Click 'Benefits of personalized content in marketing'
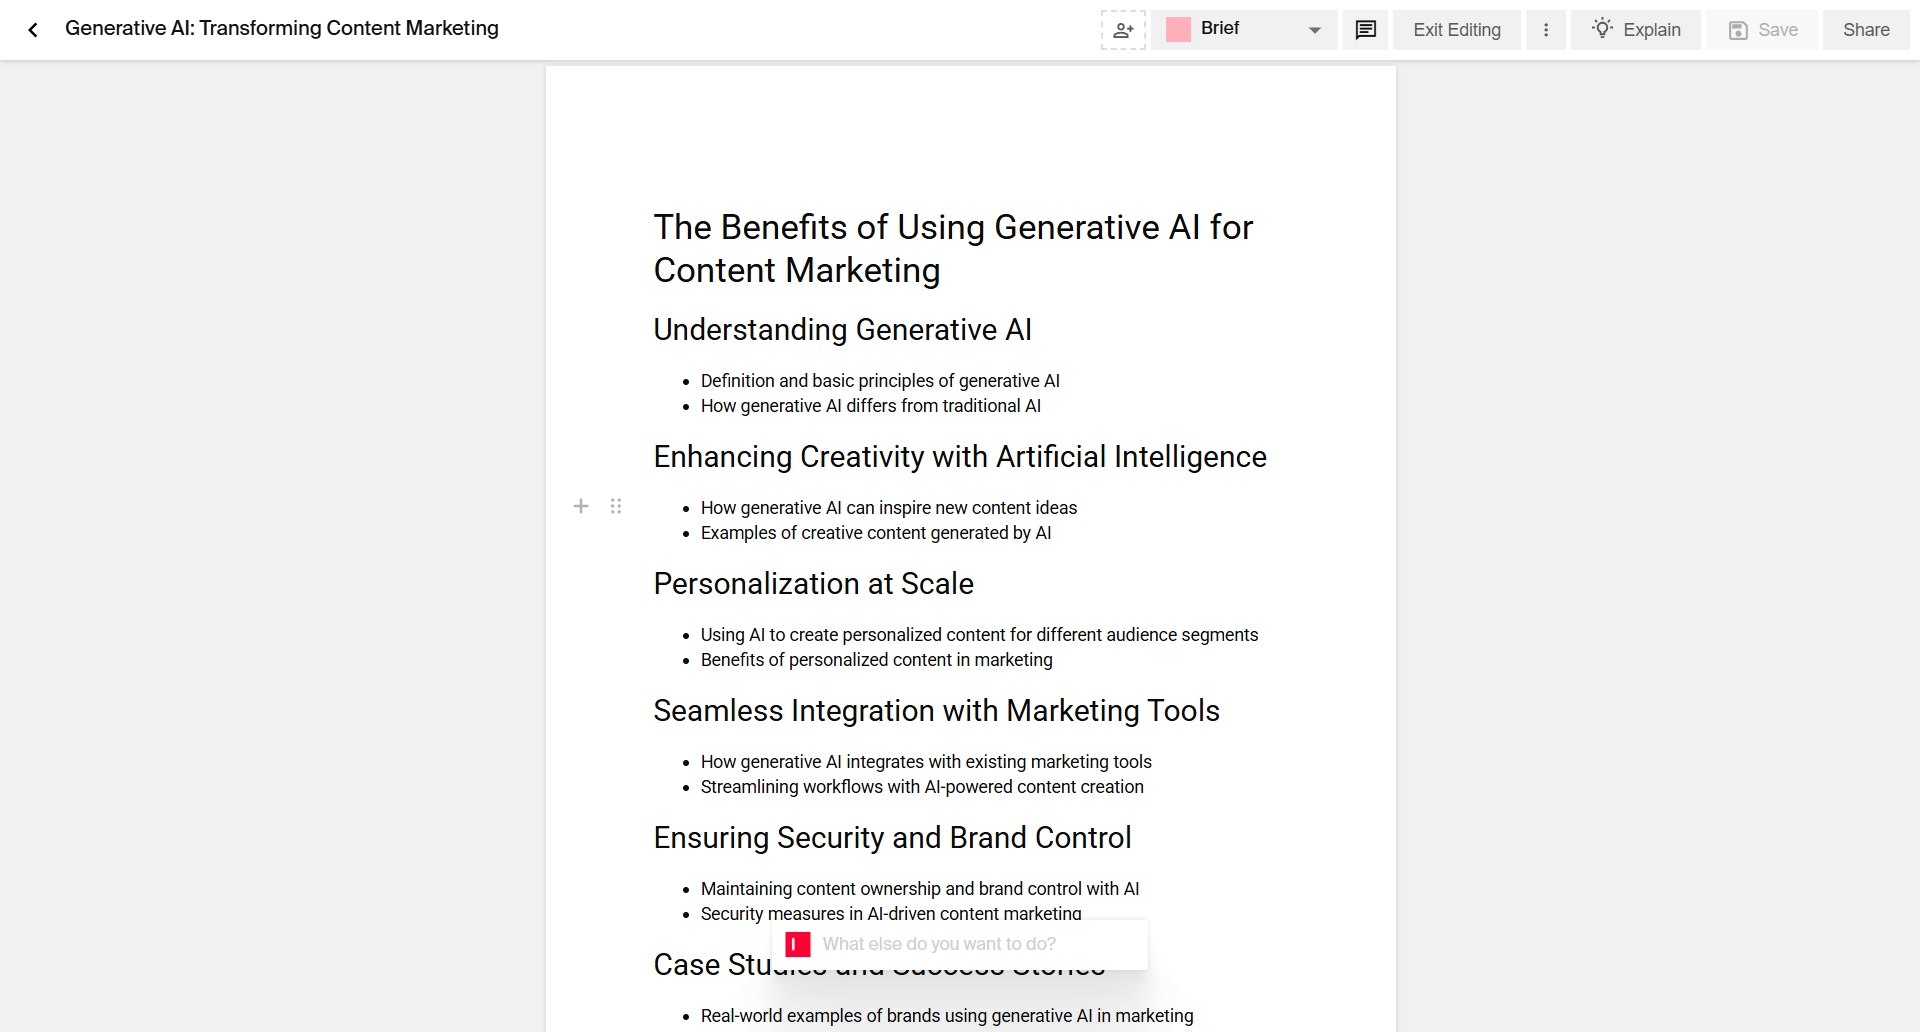1920x1032 pixels. (x=877, y=660)
